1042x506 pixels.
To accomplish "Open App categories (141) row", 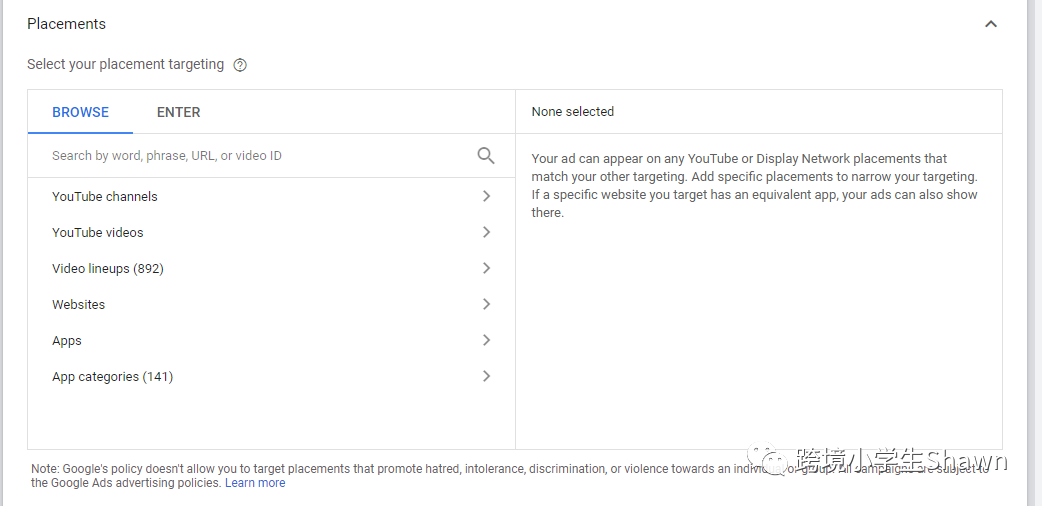I will (113, 377).
